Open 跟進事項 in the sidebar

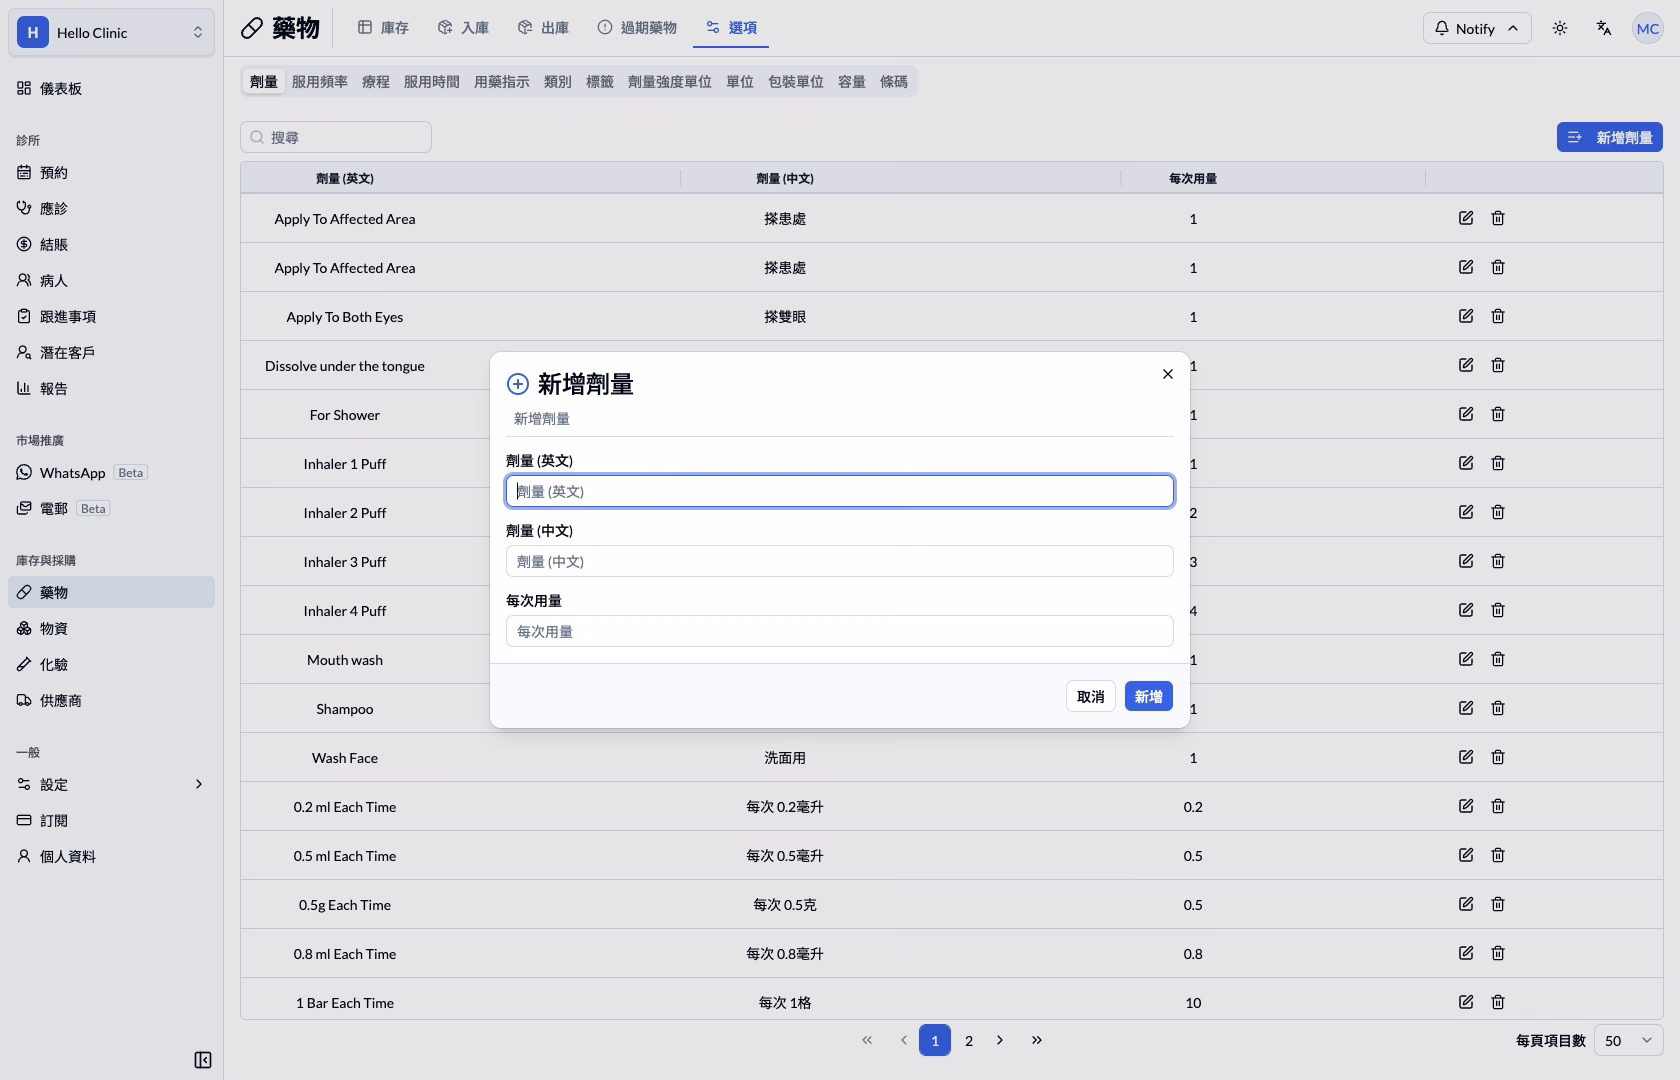coord(112,316)
